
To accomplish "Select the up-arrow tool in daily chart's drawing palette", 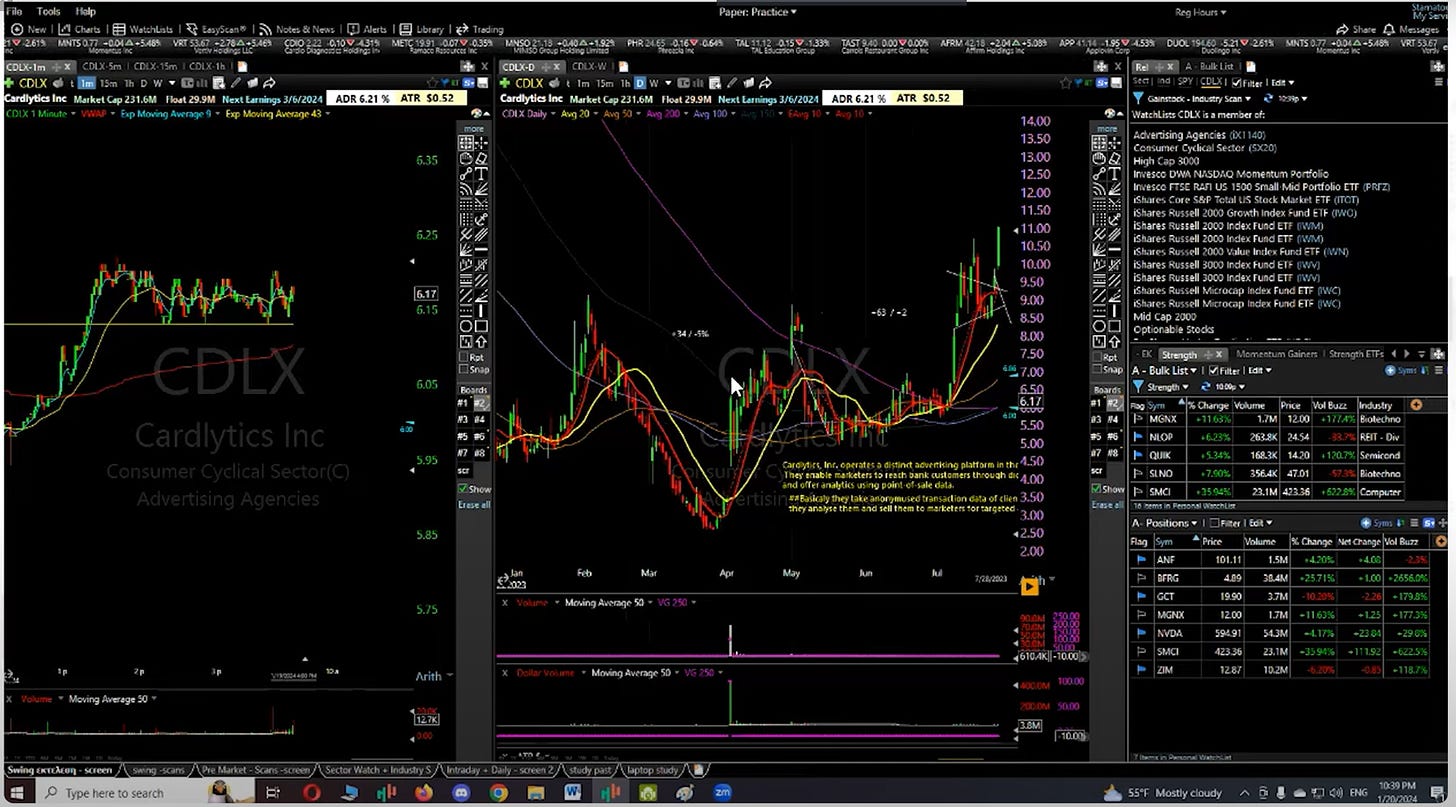I will pyautogui.click(x=1114, y=342).
